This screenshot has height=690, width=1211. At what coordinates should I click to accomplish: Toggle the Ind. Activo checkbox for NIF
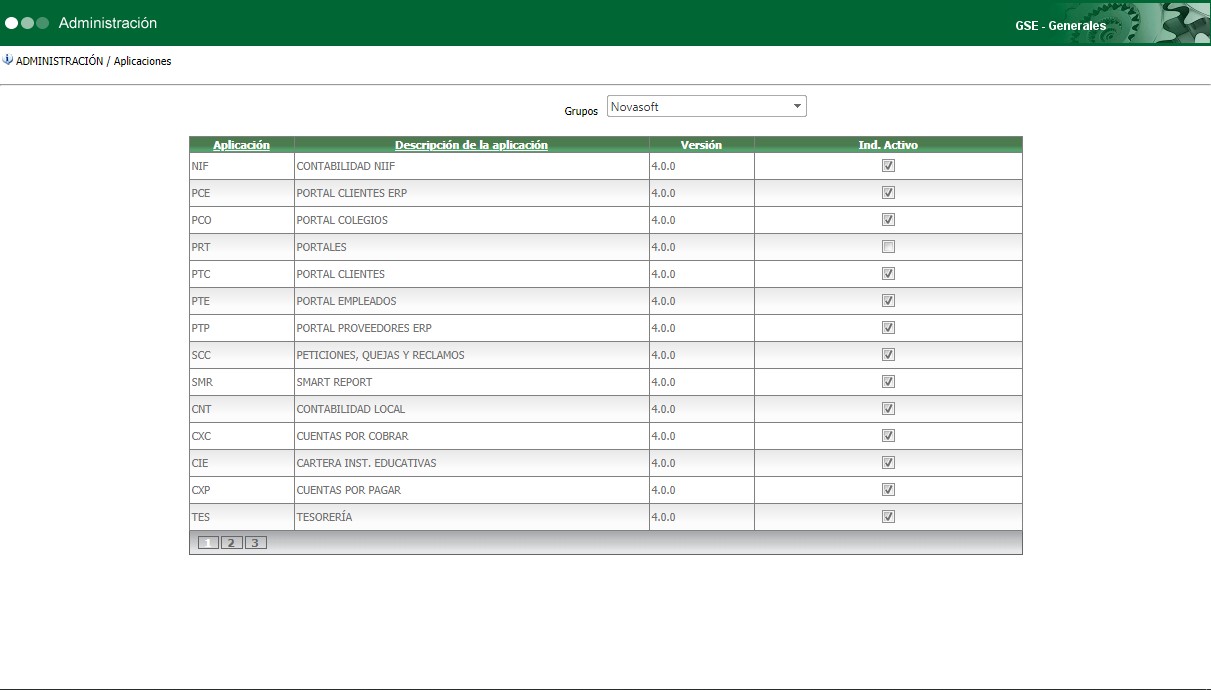[888, 166]
